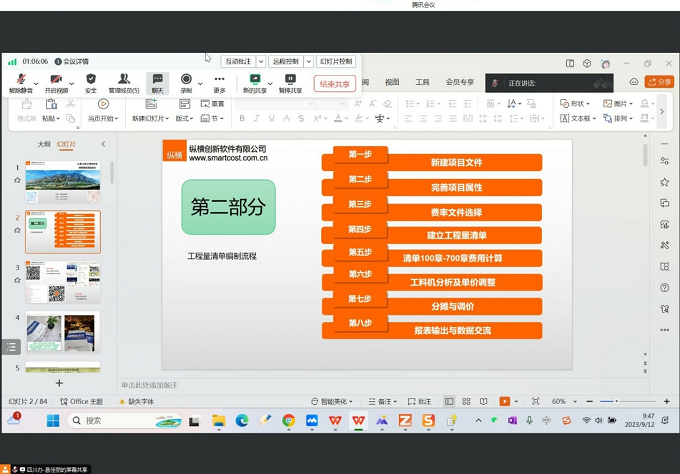Unmute microphone in Tencent Meeting toolbar
This screenshot has width=680, height=474.
[20, 81]
